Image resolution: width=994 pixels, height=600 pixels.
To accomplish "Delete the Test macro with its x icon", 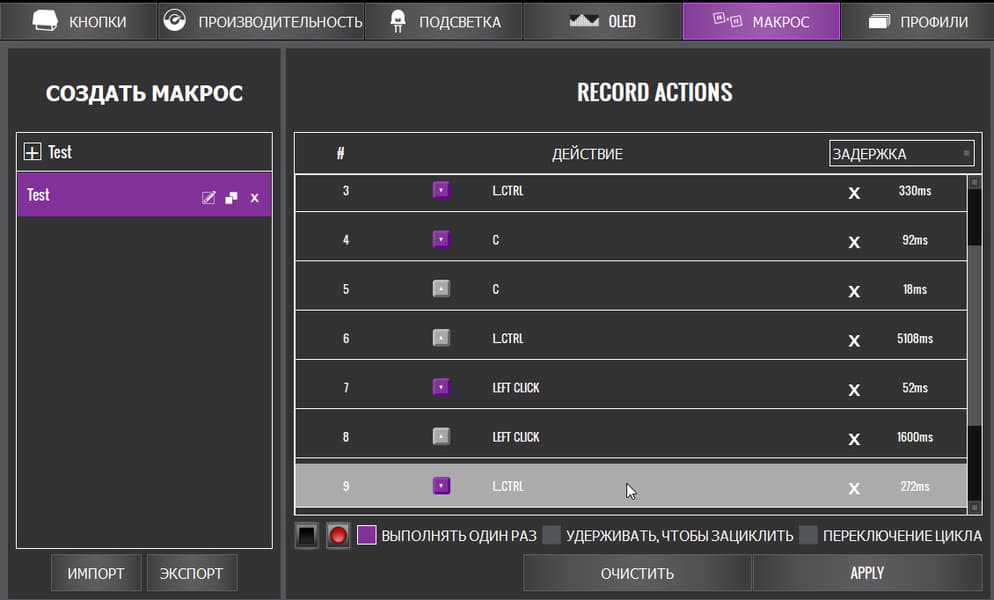I will click(x=254, y=198).
